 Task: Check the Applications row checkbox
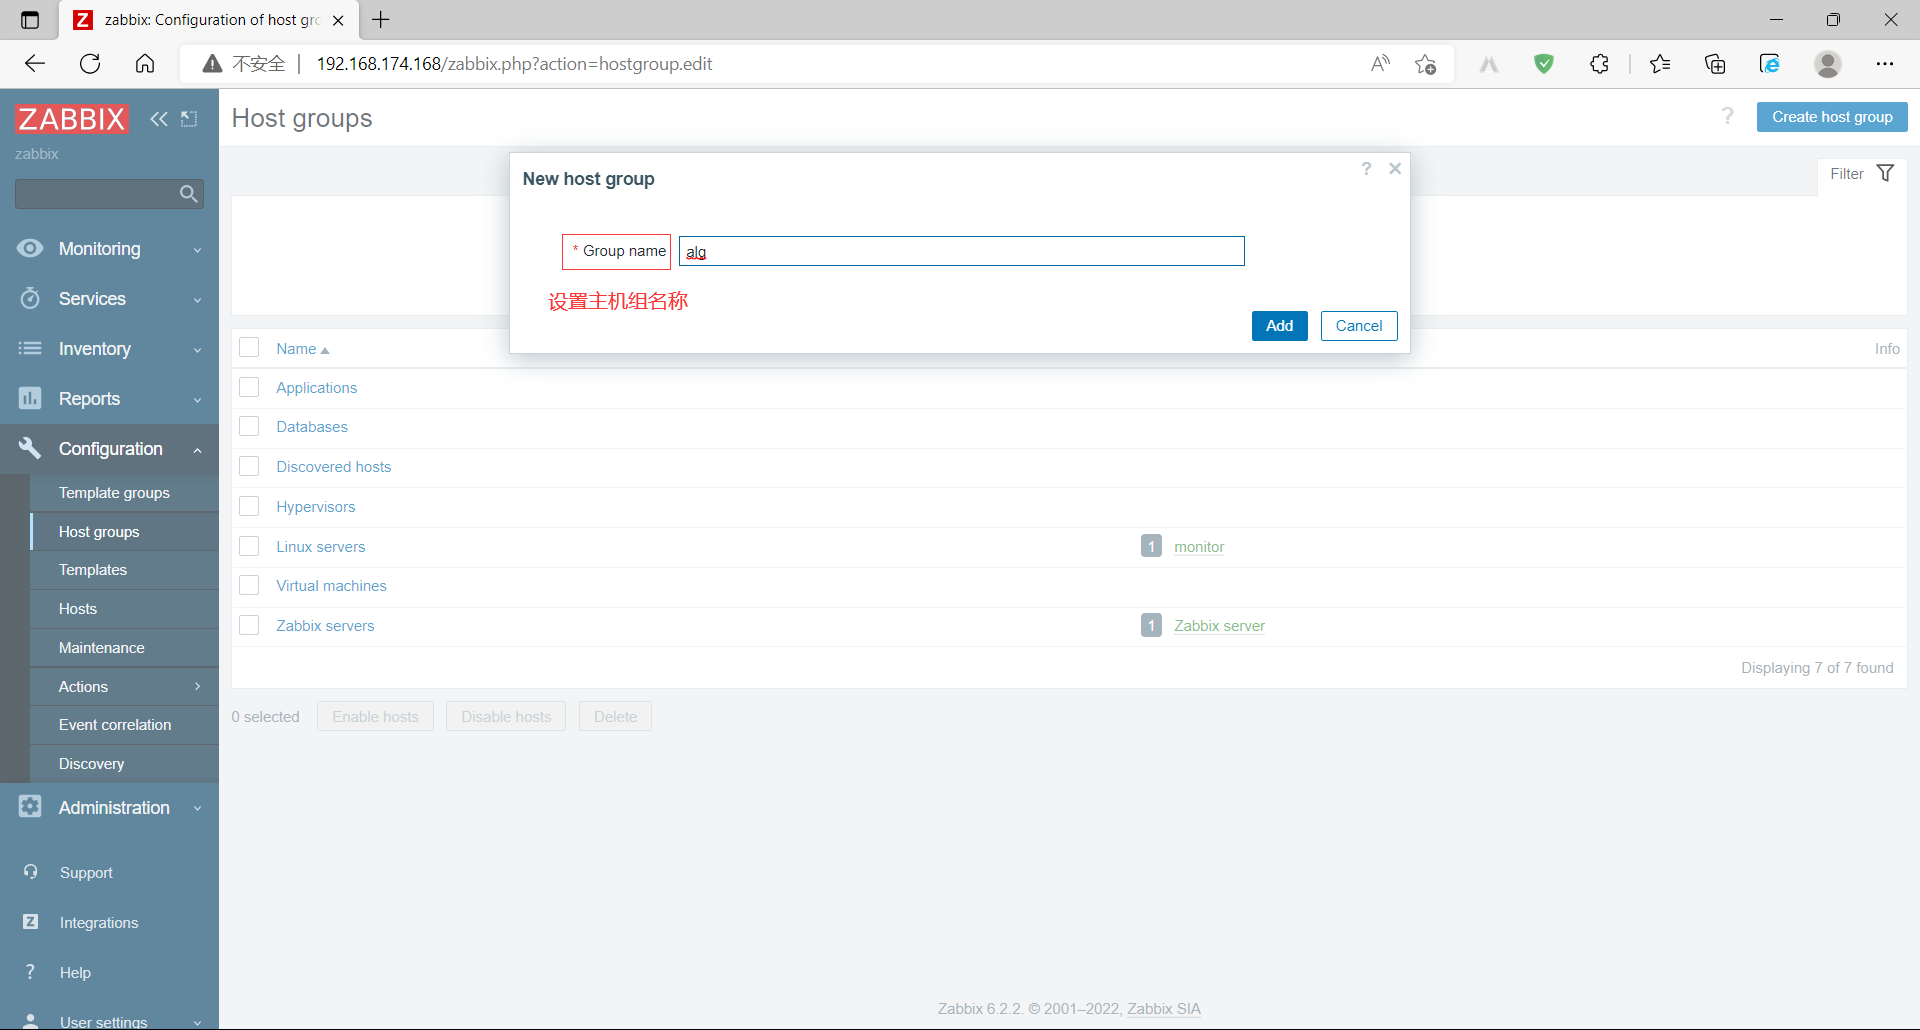point(249,387)
